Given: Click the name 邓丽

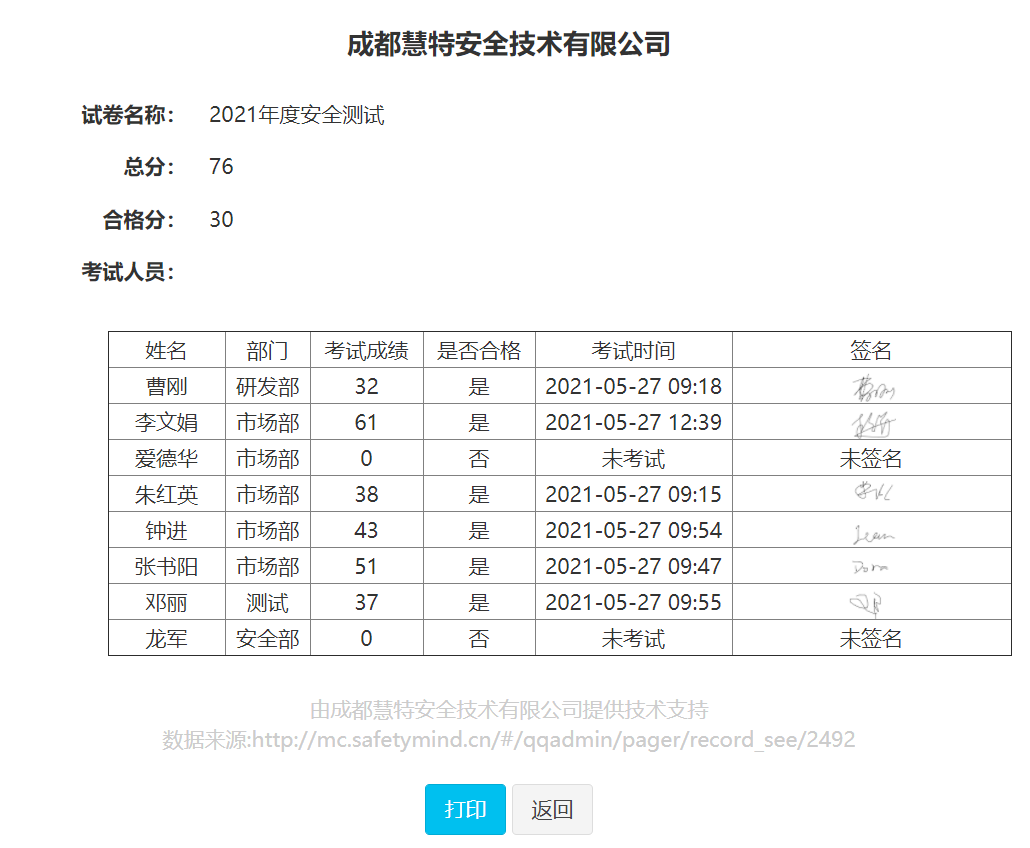Looking at the screenshot, I should 166,602.
